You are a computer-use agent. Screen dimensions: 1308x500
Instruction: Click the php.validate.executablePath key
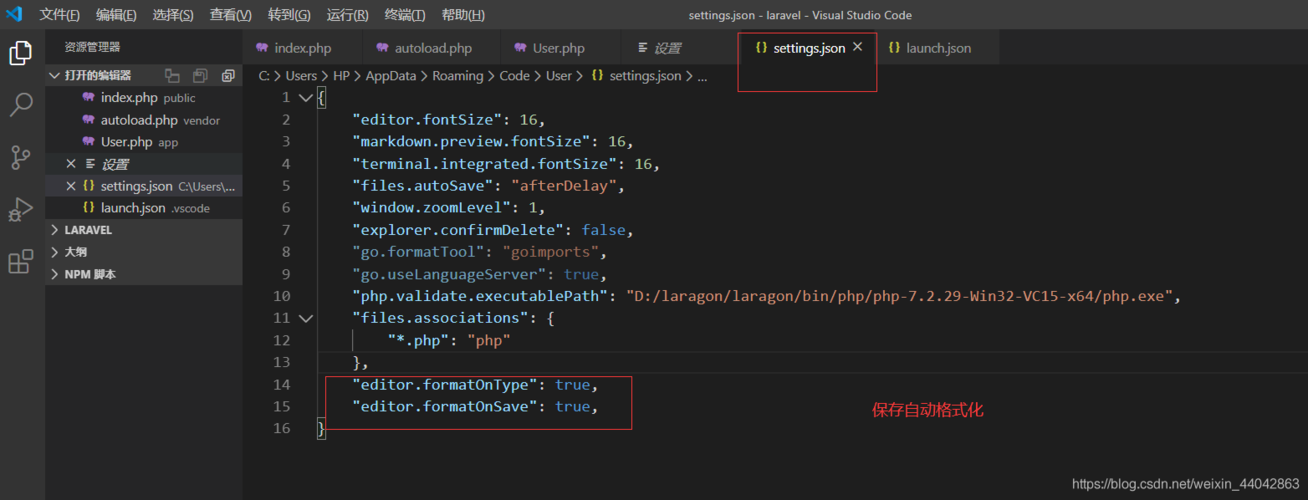(x=481, y=296)
